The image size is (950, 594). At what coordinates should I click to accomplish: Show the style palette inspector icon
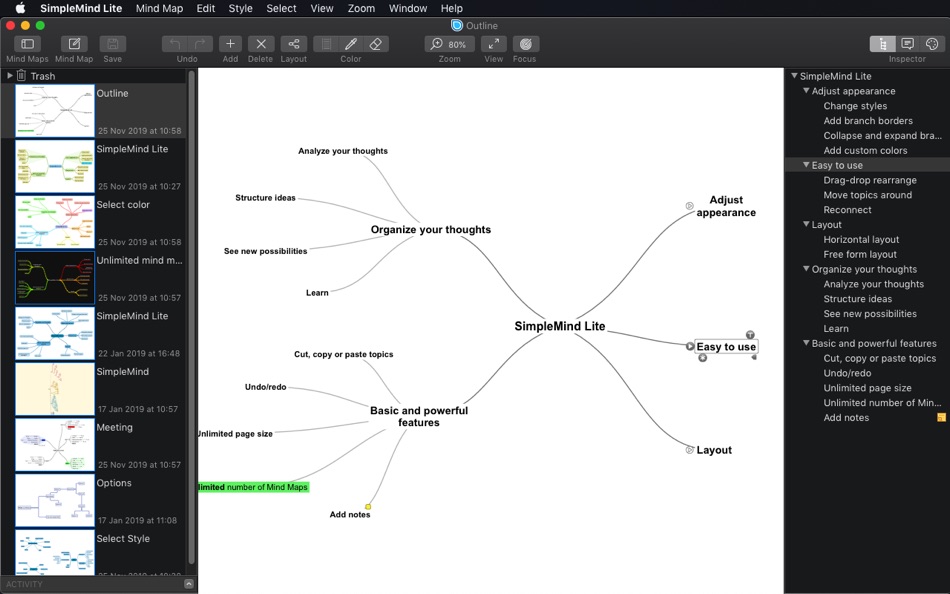pos(932,44)
